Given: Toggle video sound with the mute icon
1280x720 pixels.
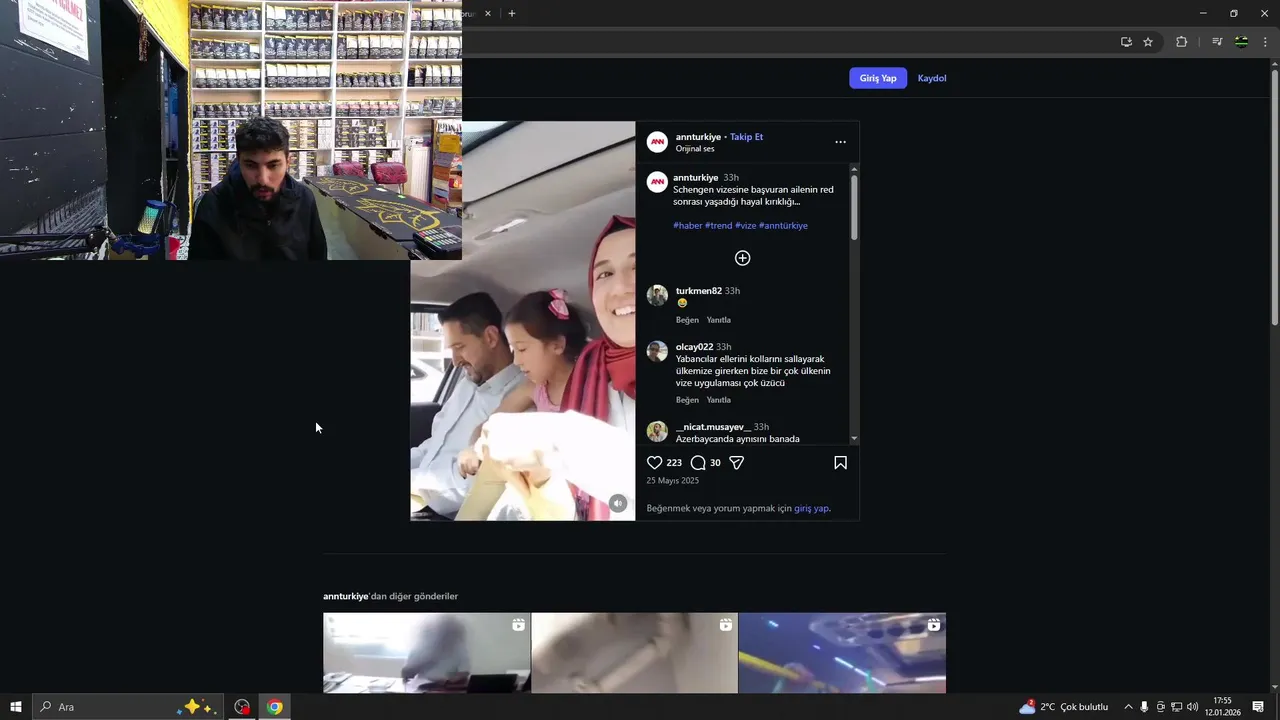Looking at the screenshot, I should click(618, 503).
